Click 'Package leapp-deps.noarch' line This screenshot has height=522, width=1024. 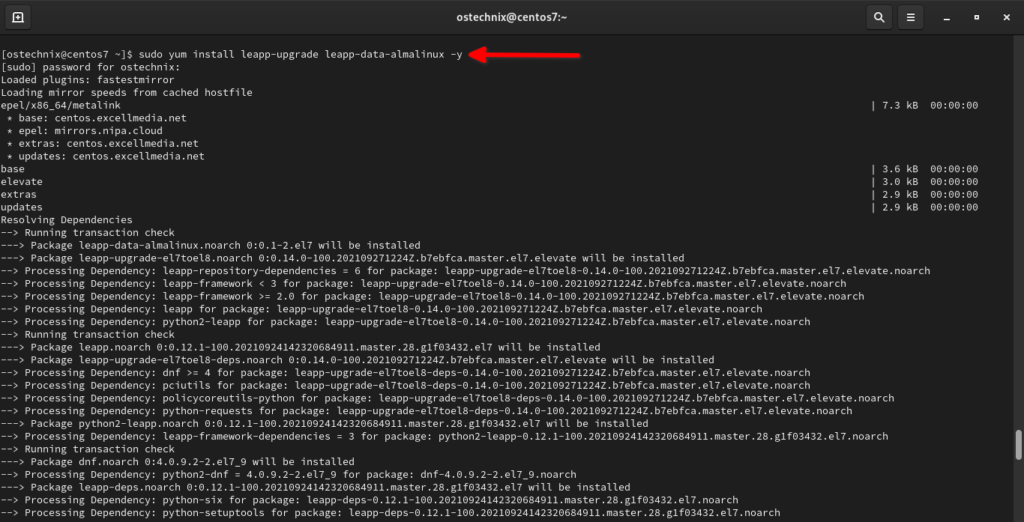click(x=315, y=487)
